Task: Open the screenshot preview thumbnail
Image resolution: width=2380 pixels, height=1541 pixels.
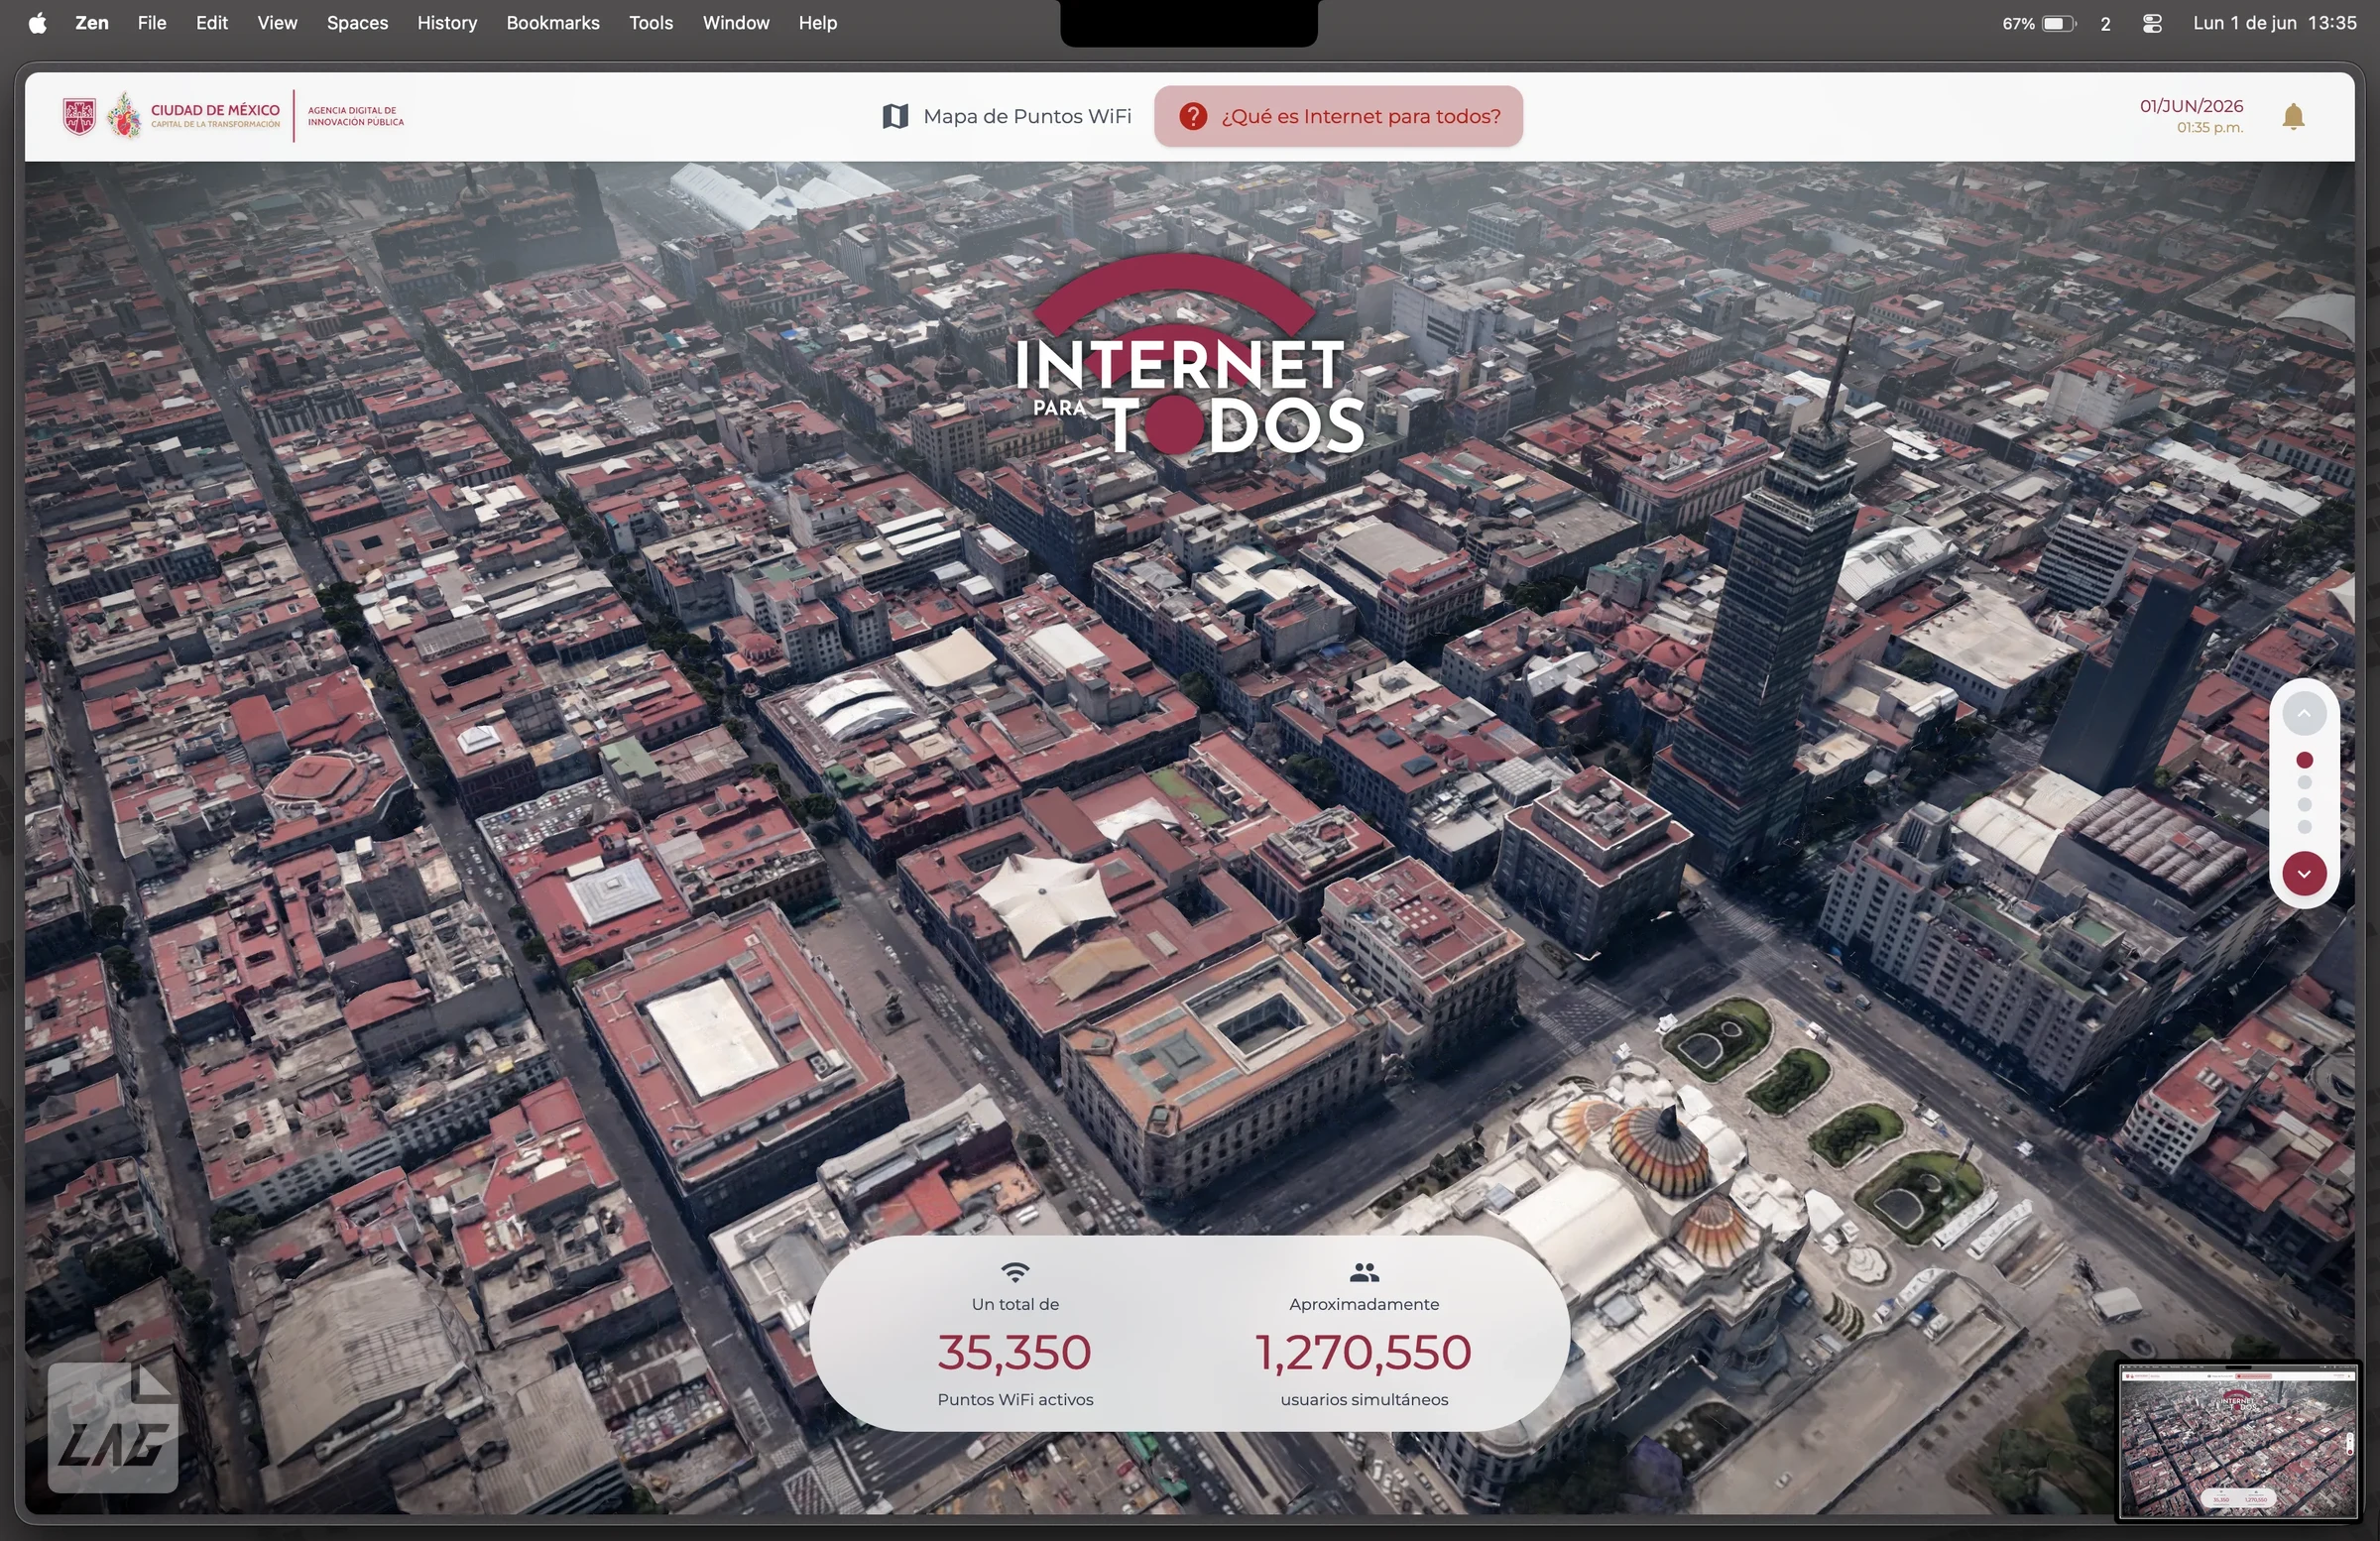Action: coord(2238,1442)
